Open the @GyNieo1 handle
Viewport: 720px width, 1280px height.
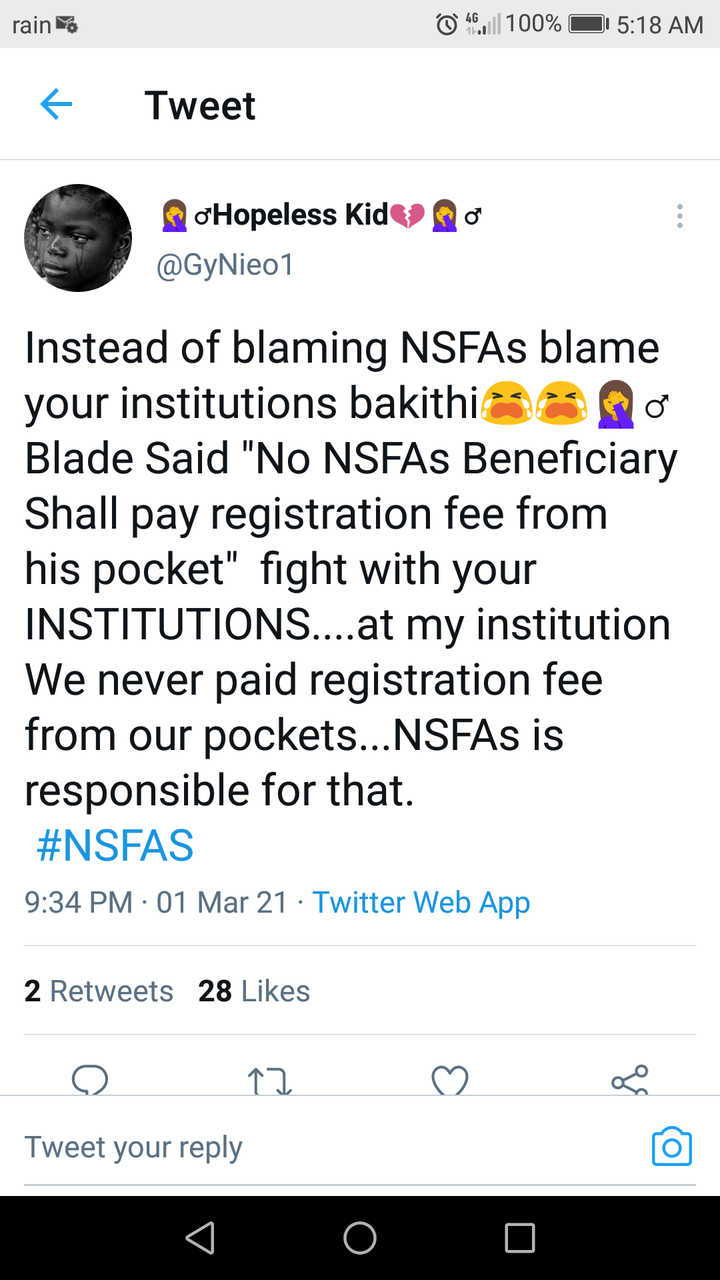pos(224,265)
